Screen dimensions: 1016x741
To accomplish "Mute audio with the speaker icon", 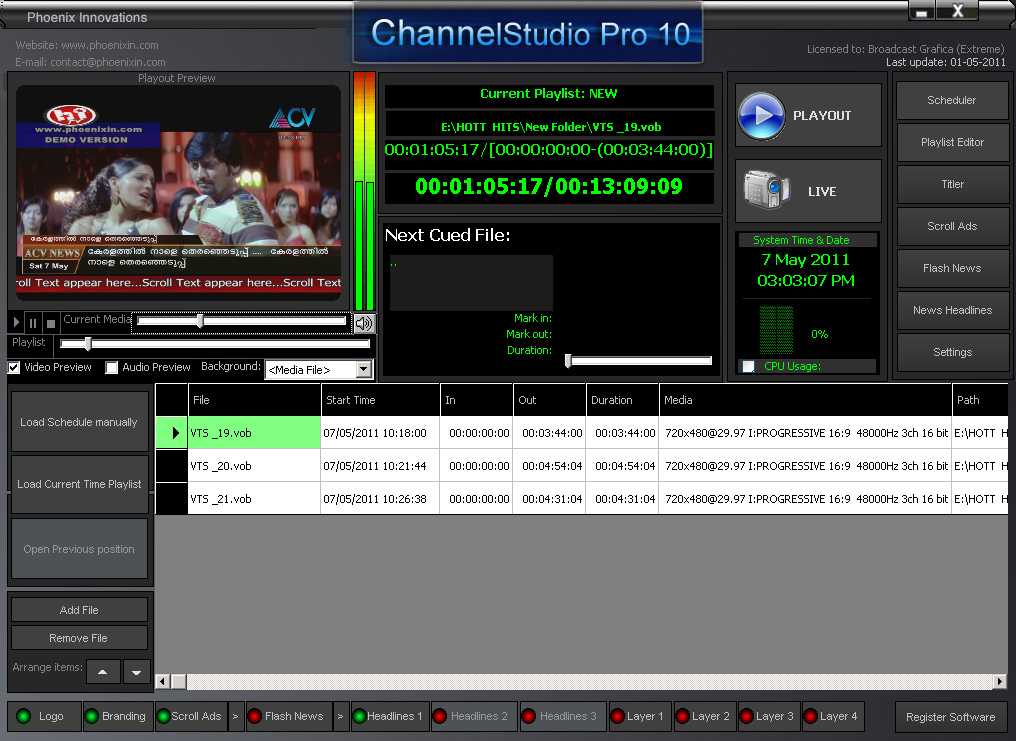I will tap(364, 323).
